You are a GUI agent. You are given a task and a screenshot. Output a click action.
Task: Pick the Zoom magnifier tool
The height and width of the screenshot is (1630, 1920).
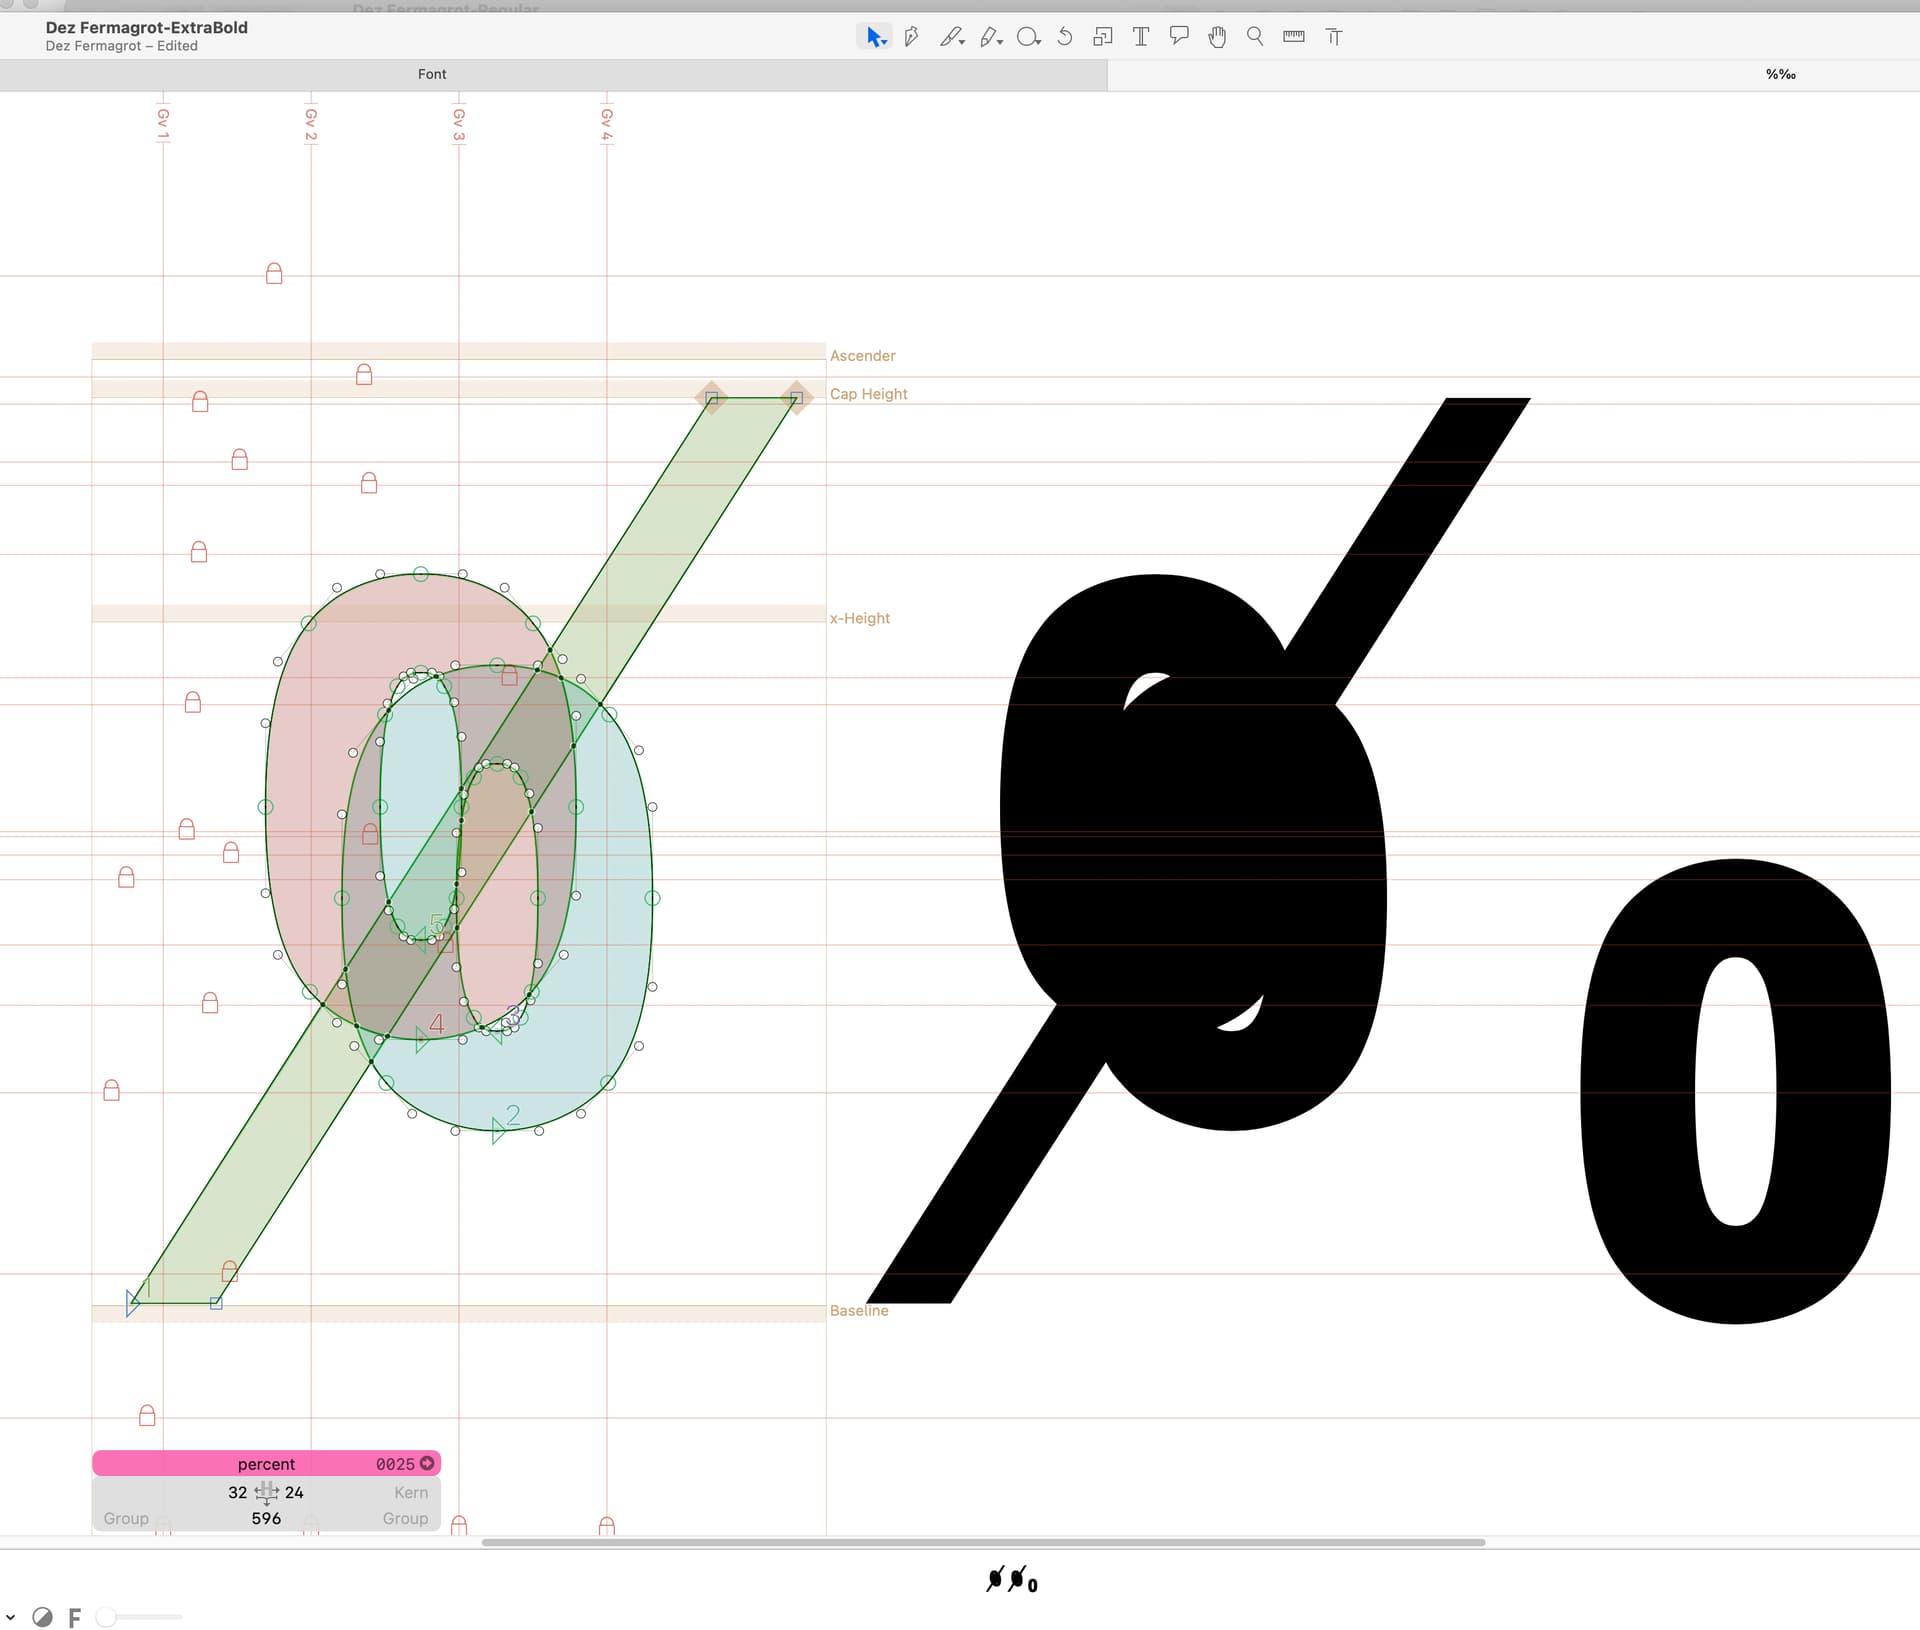[1255, 37]
